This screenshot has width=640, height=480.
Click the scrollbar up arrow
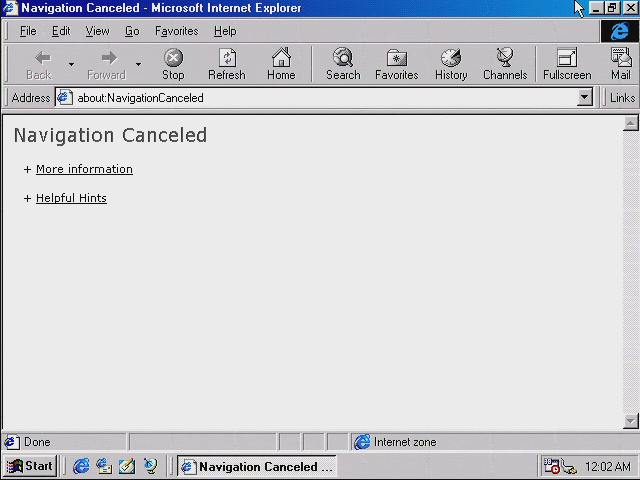[x=631, y=124]
